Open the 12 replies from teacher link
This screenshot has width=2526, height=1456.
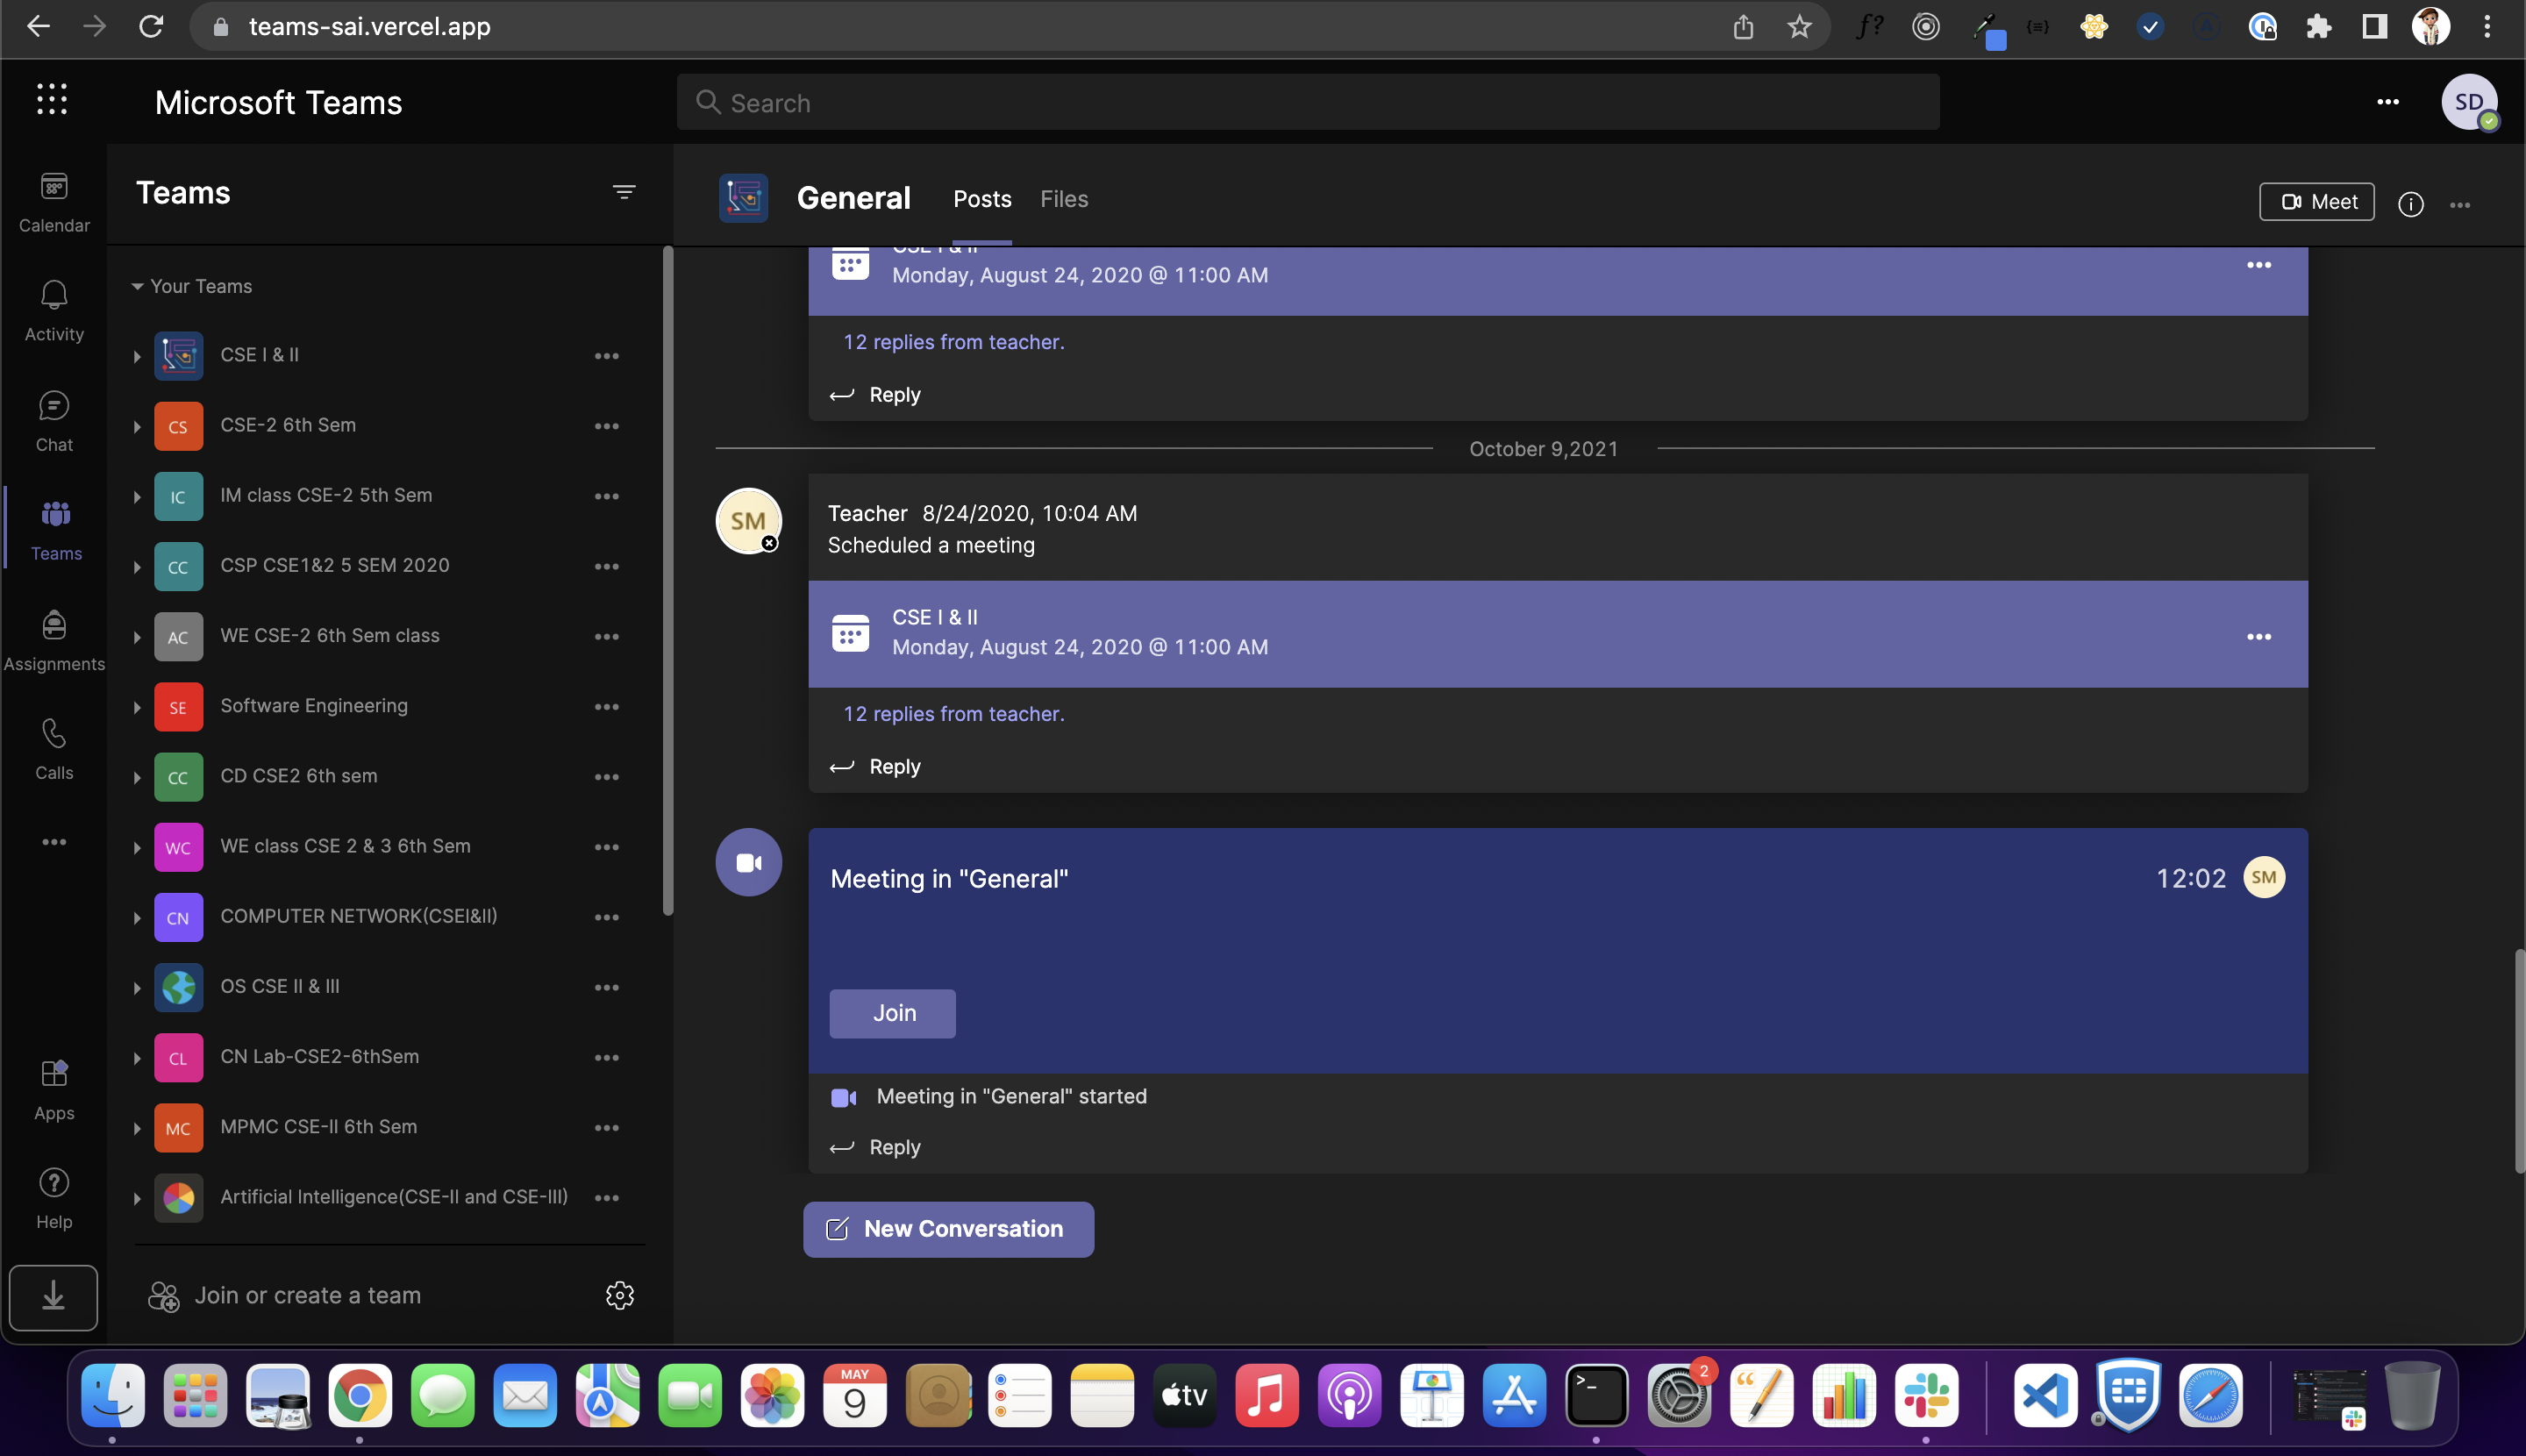click(953, 714)
